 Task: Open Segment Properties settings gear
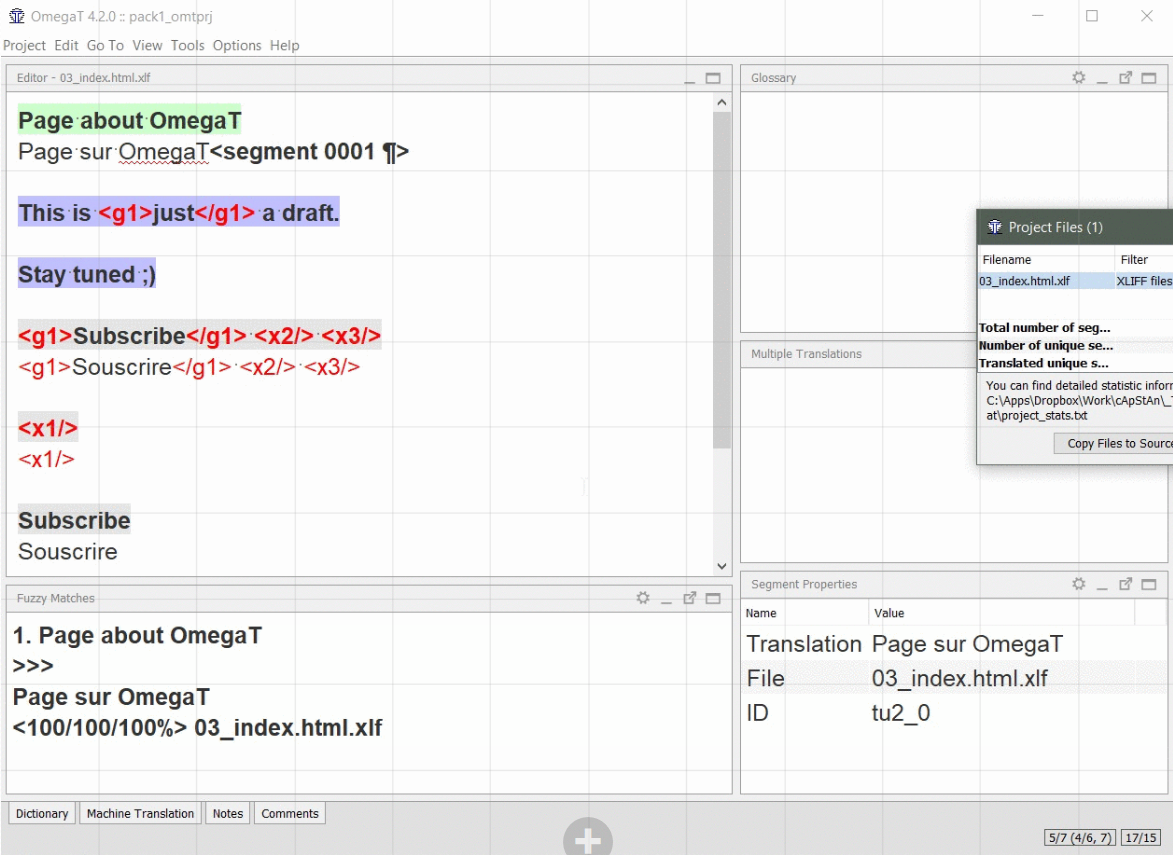point(1078,583)
